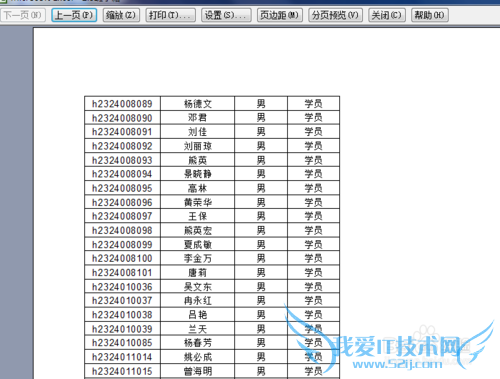
Task: Select cell h2324010039
Action: 122,329
